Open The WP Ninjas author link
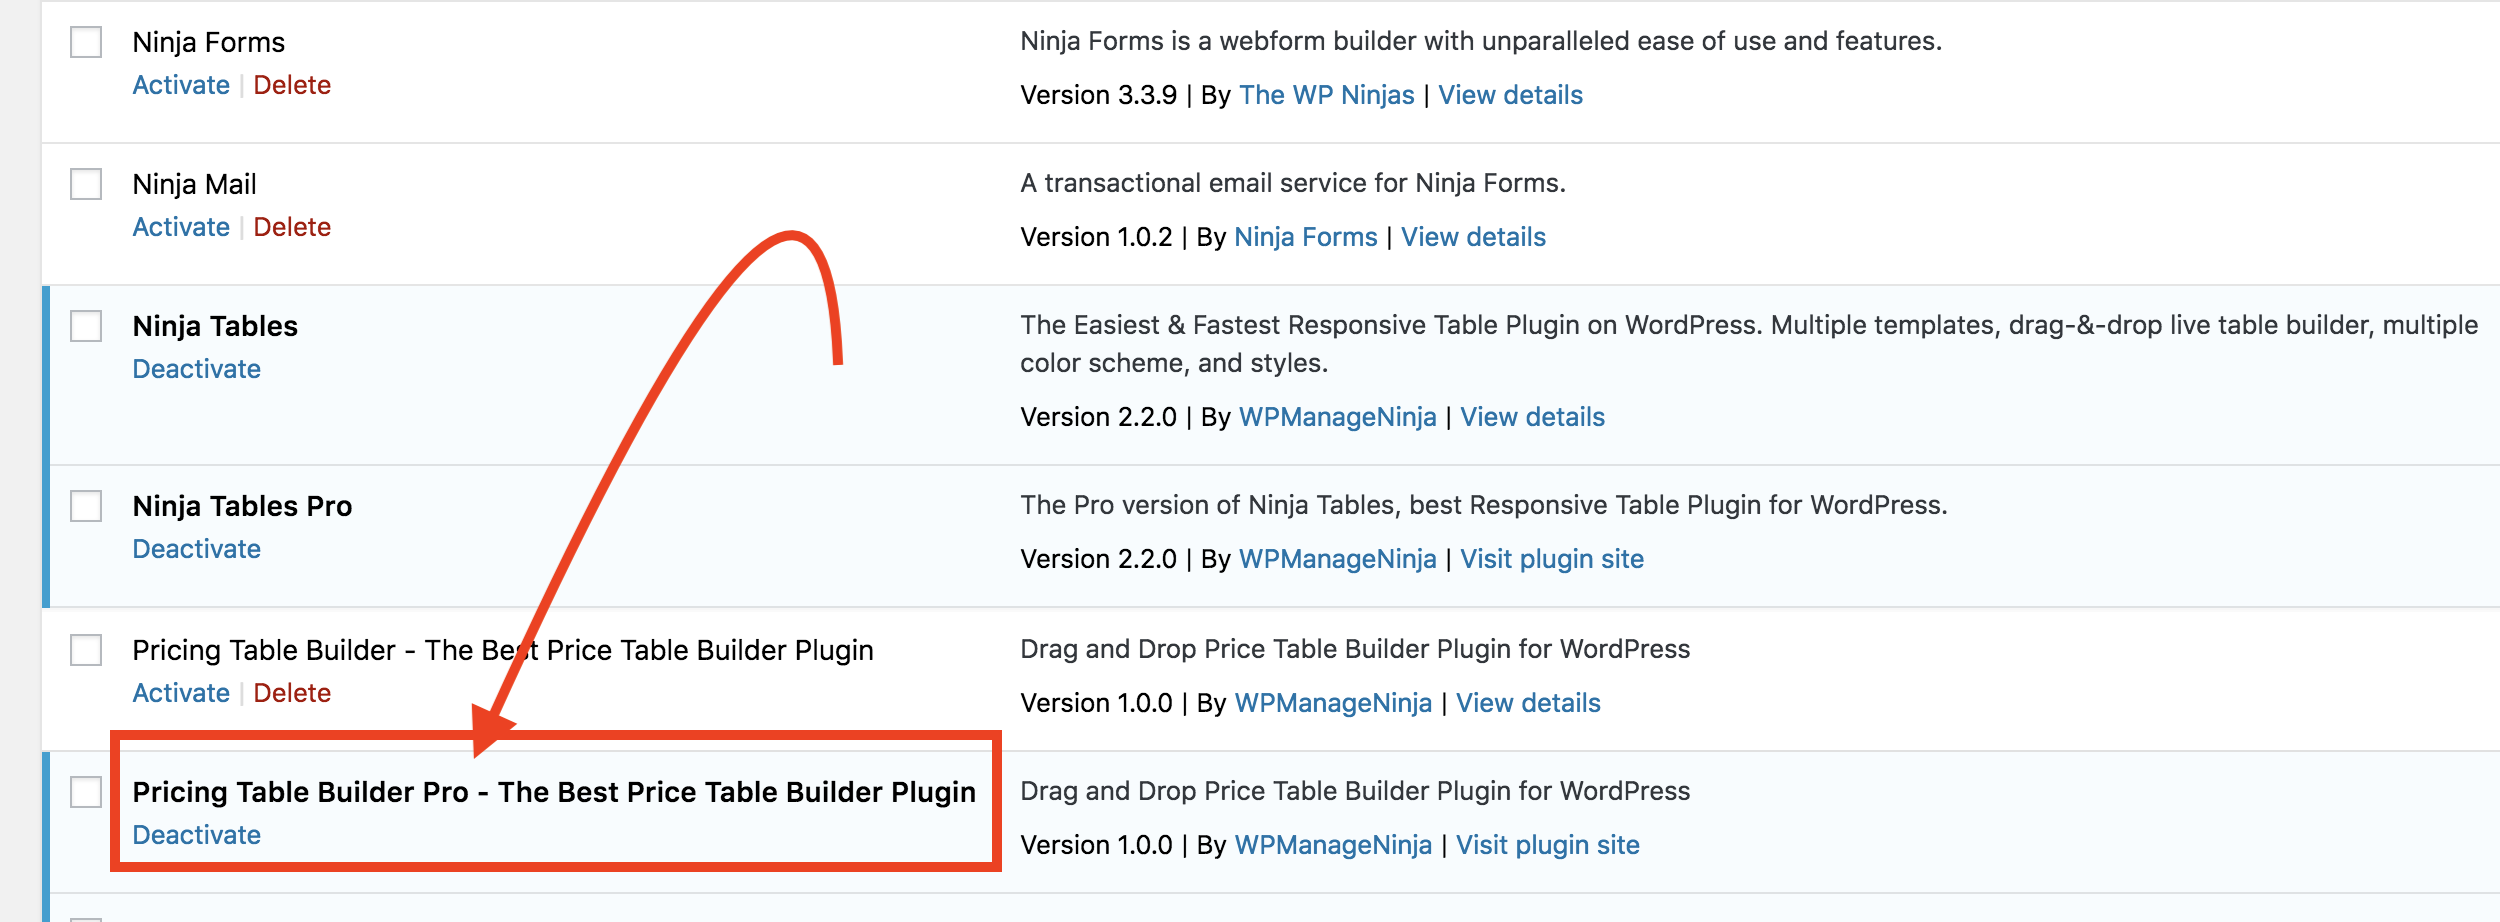 tap(1326, 95)
